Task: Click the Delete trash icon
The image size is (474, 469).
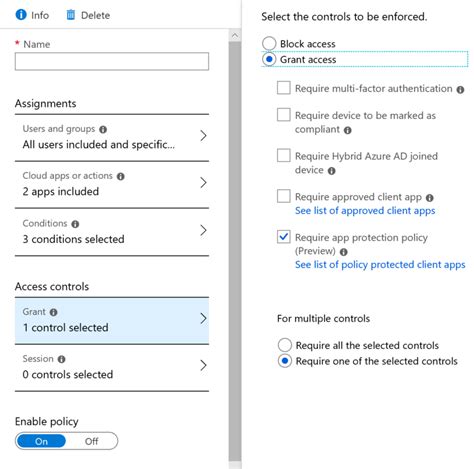Action: click(71, 15)
